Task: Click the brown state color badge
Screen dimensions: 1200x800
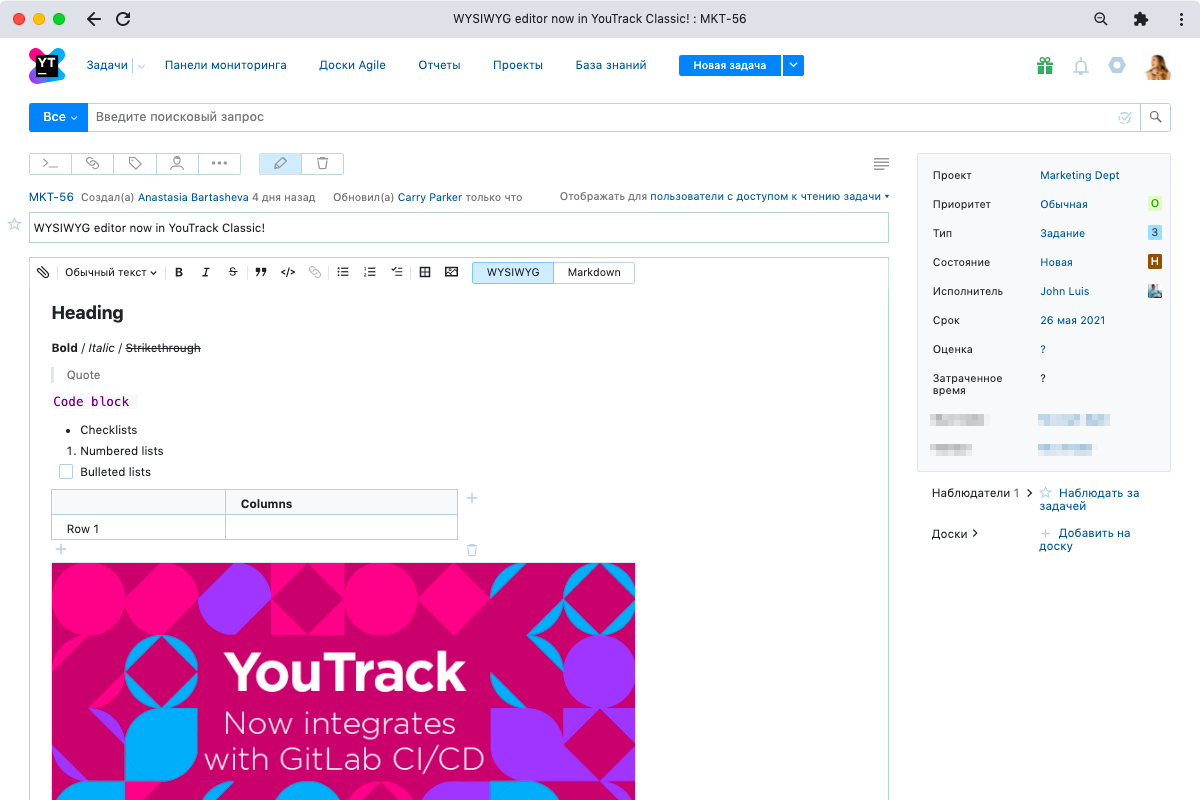Action: click(x=1155, y=262)
